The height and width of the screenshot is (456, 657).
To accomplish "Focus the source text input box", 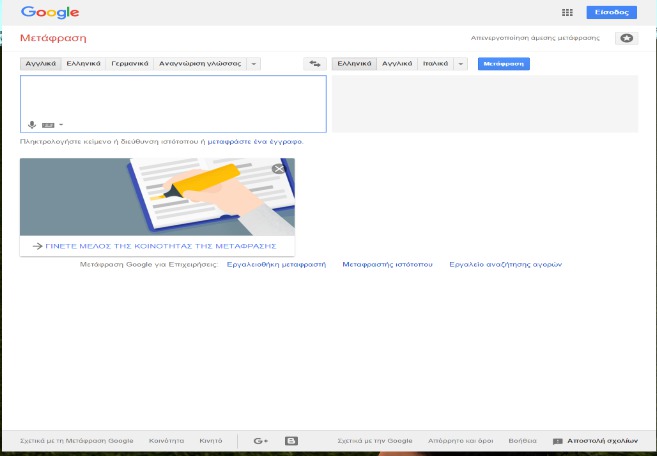I will click(173, 104).
